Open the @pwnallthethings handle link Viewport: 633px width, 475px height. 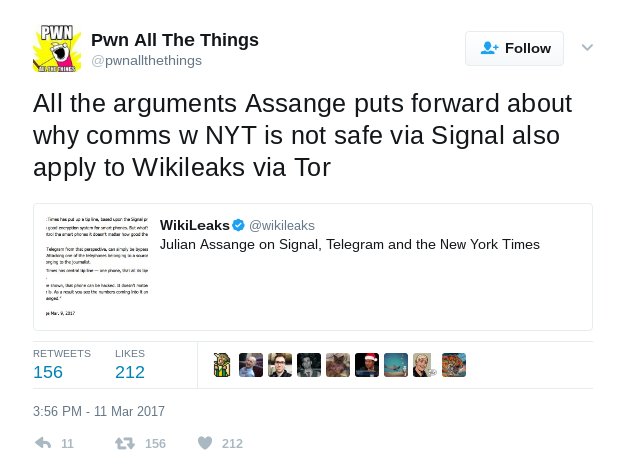(146, 61)
